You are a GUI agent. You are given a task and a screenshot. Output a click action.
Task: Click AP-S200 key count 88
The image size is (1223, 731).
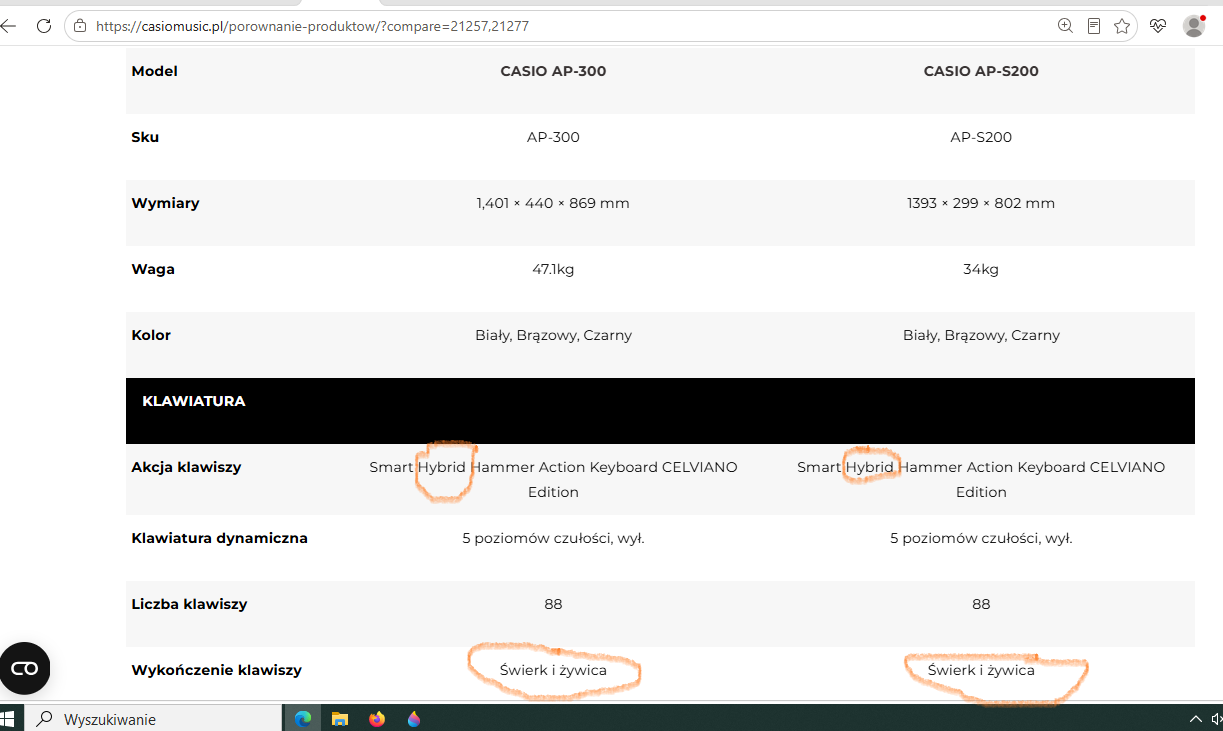(981, 604)
